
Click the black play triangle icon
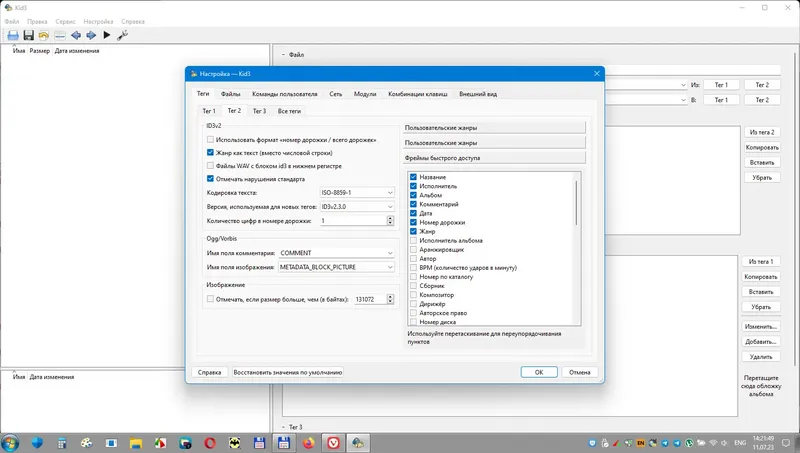click(107, 35)
